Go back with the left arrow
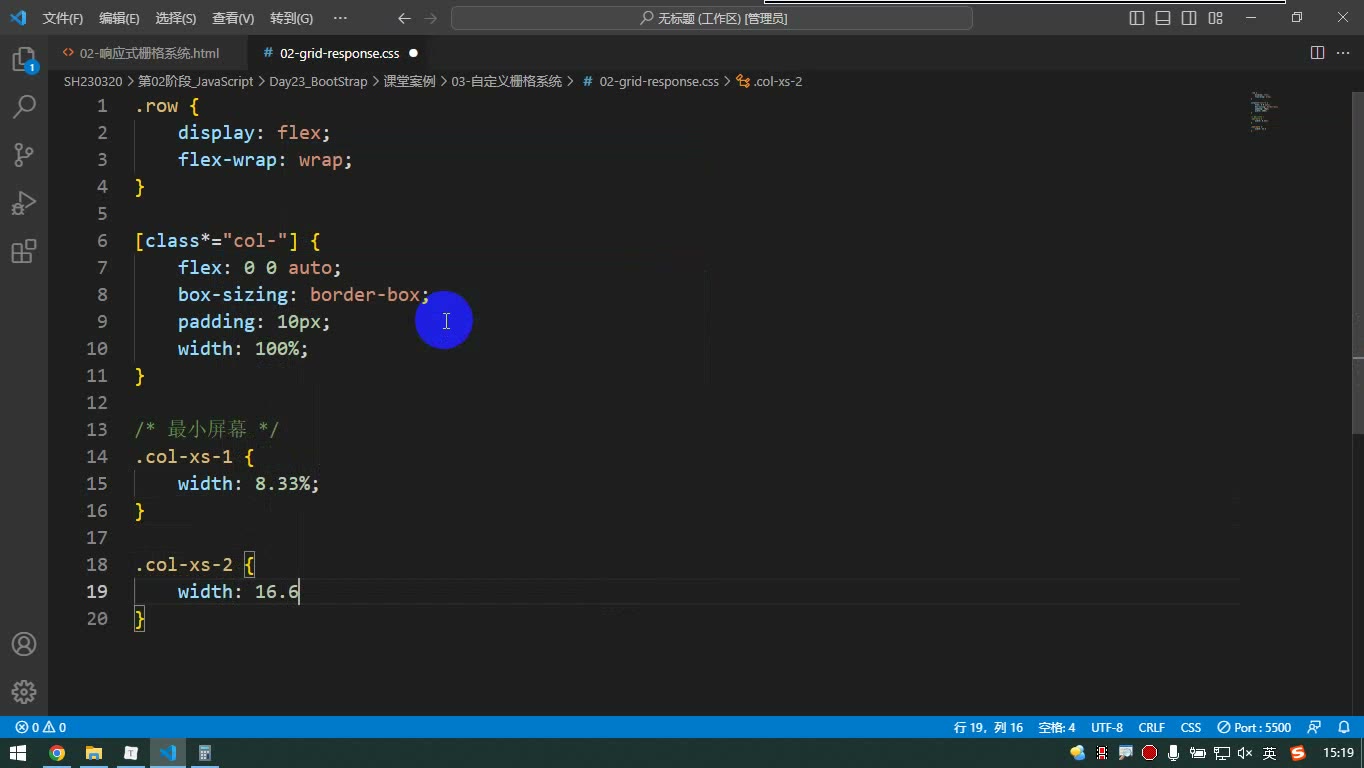The image size is (1364, 768). (404, 18)
